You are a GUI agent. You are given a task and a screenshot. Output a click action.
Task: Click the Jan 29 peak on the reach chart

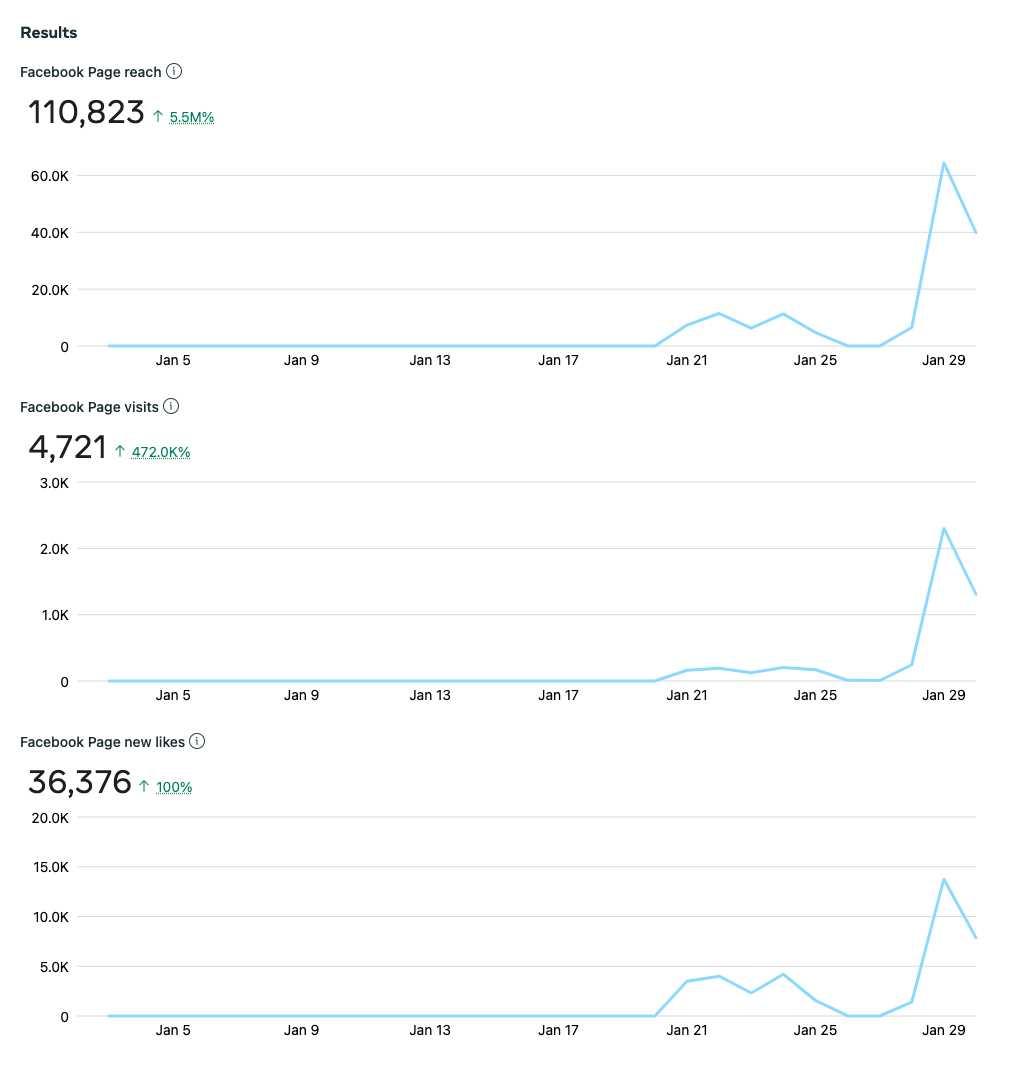click(943, 162)
